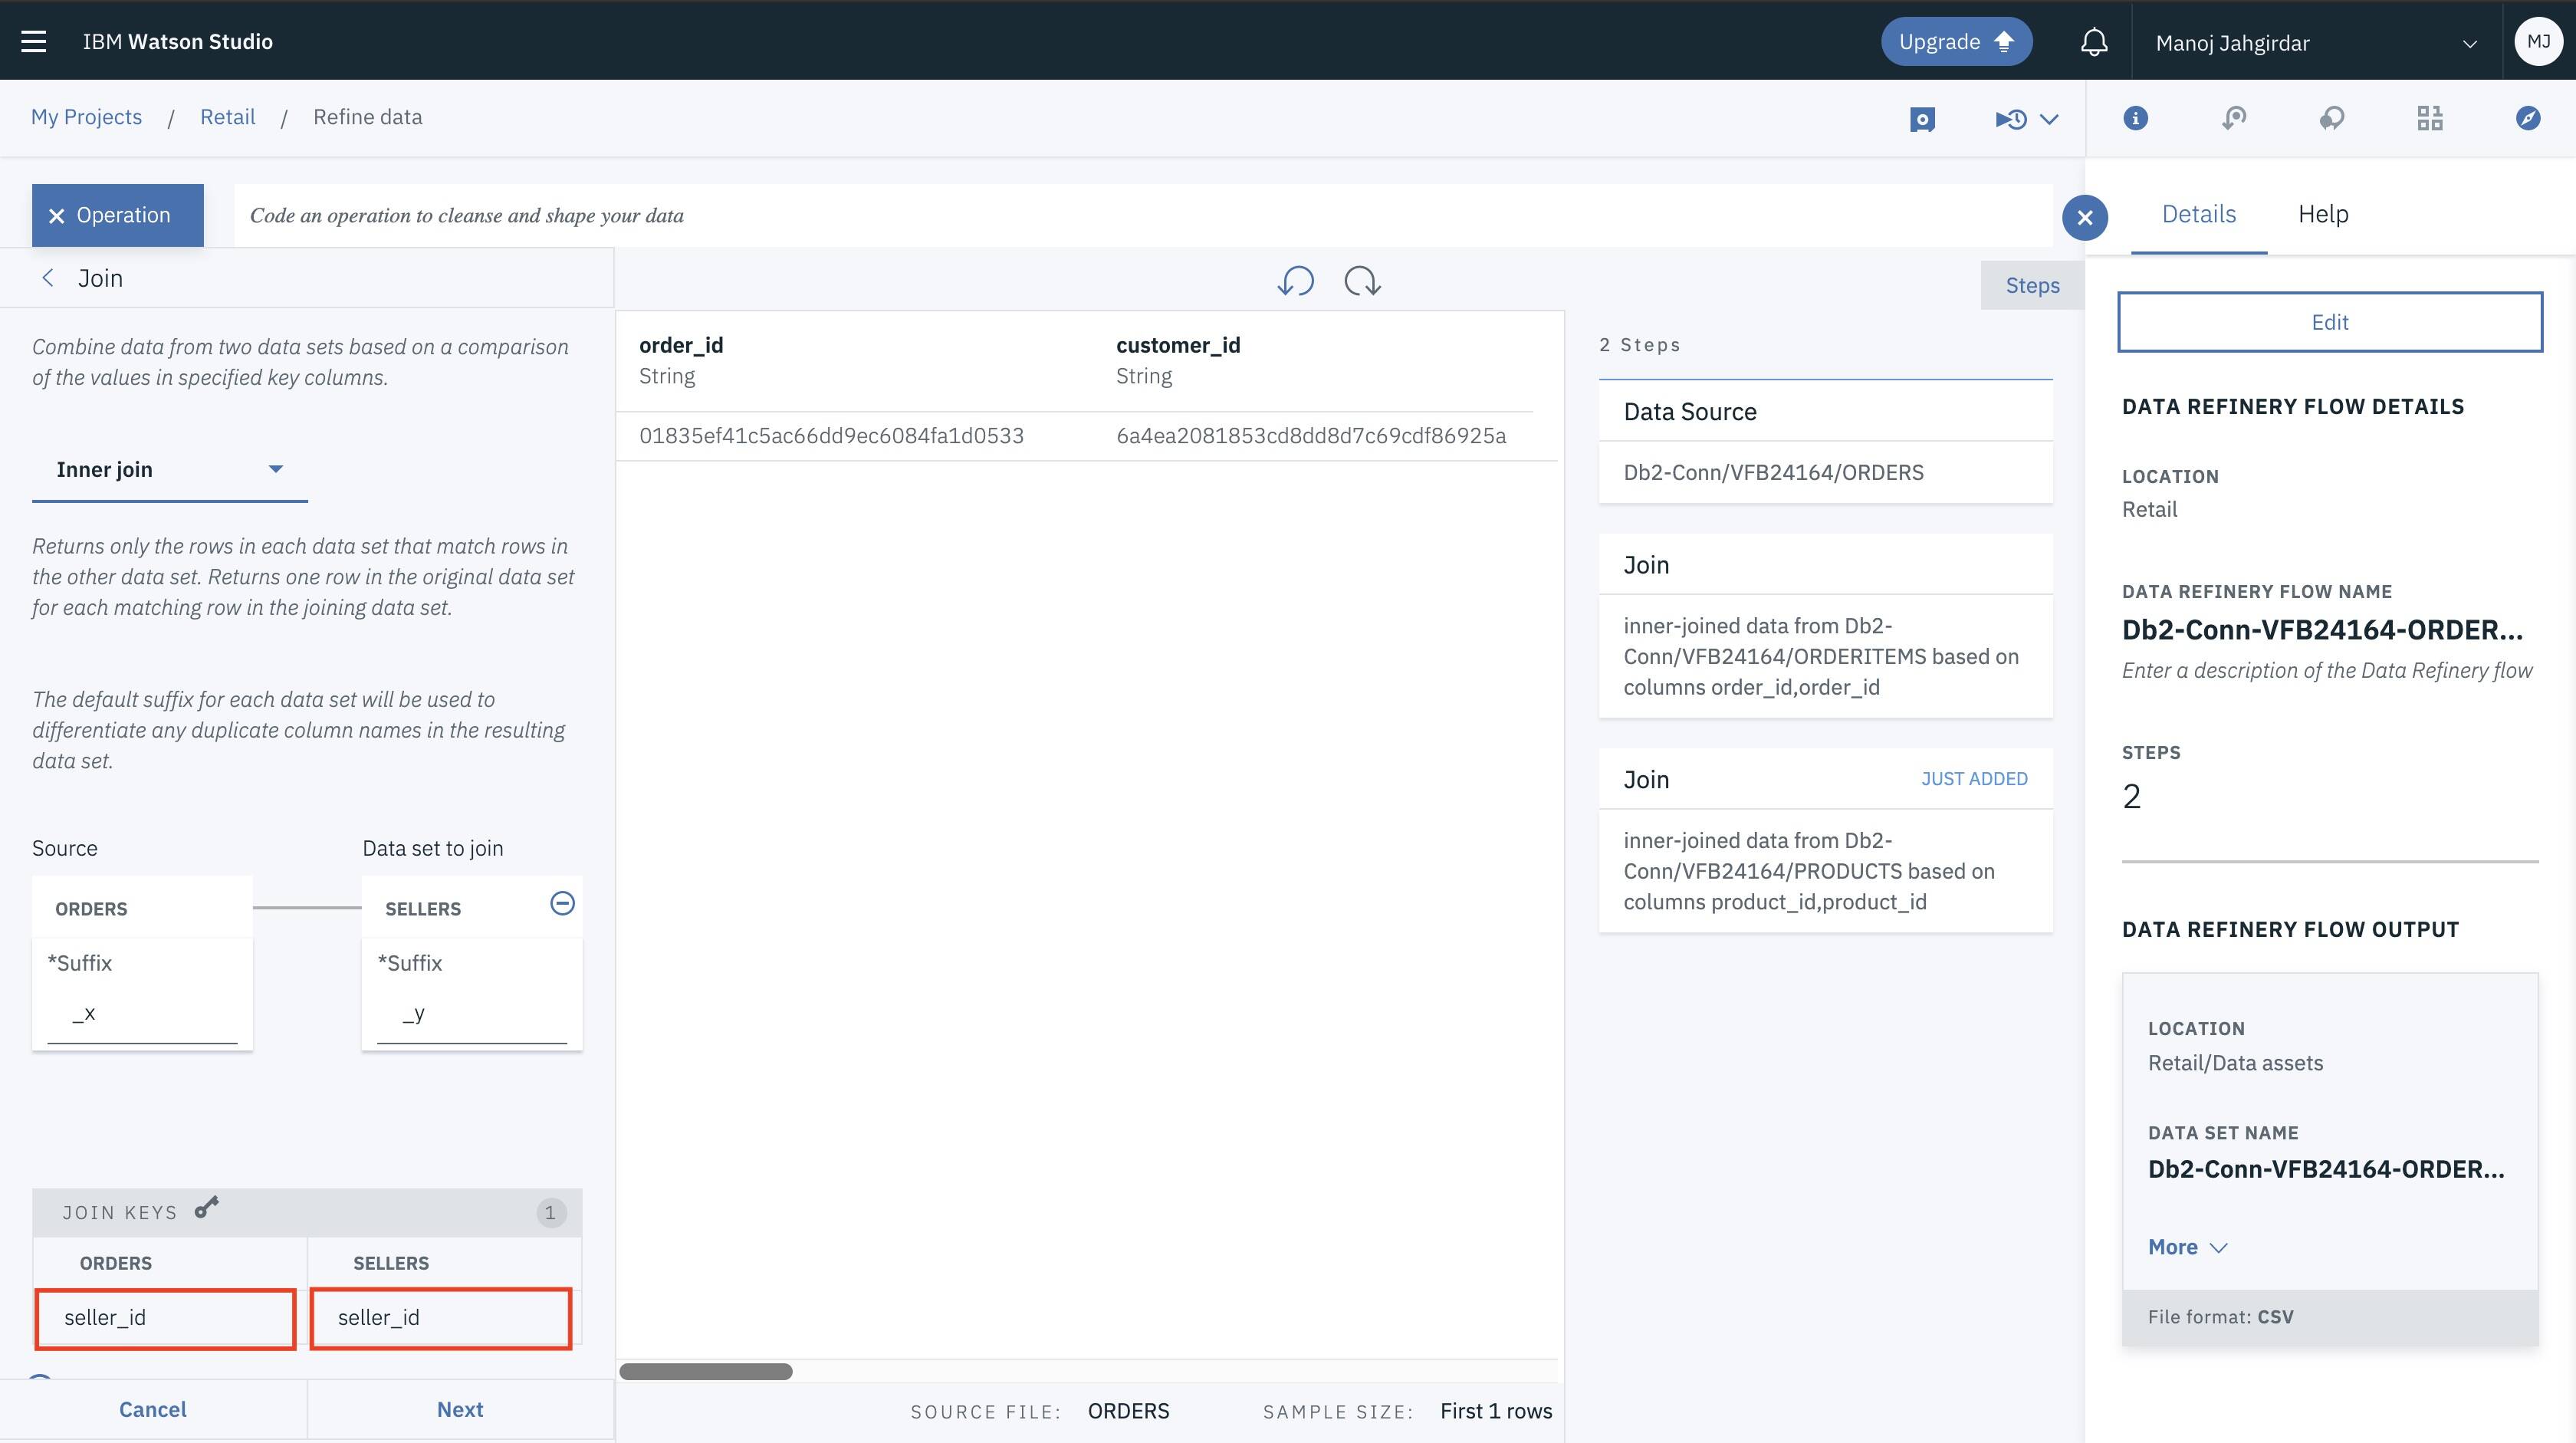The image size is (2576, 1443).
Task: Select the ORDERITEMS Join step
Action: coord(1825,626)
